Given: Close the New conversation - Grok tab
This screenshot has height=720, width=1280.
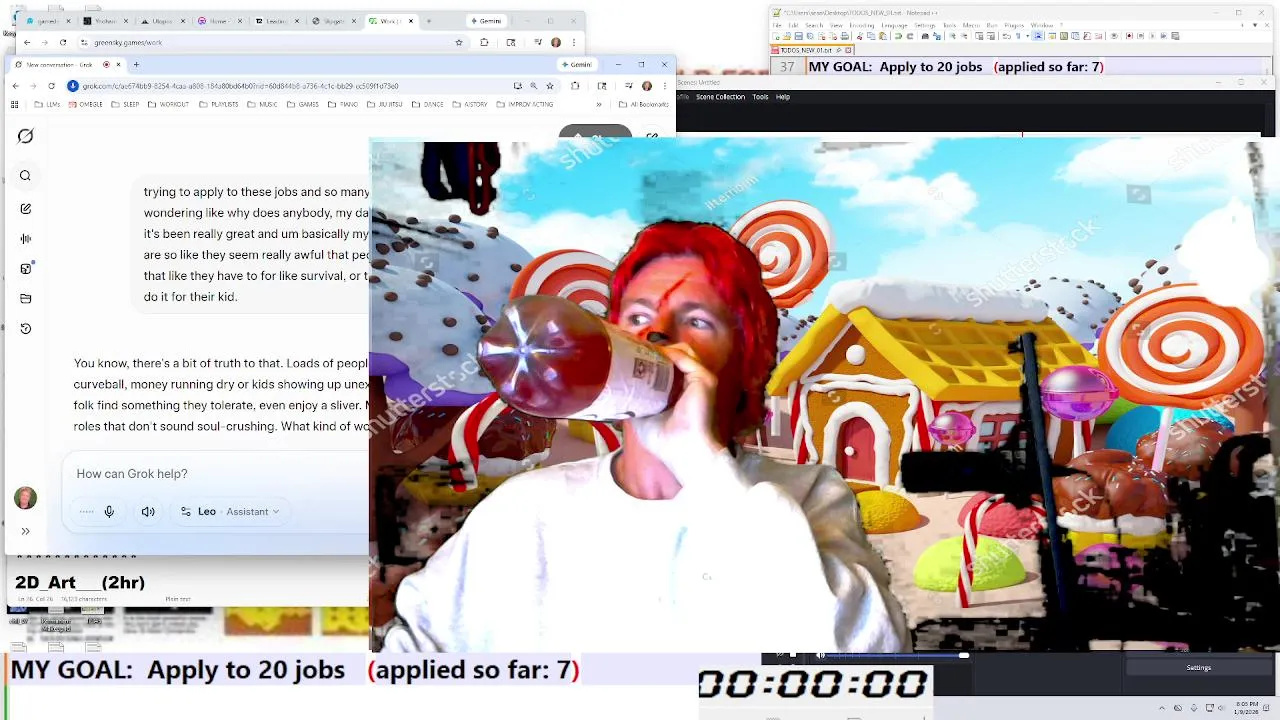Looking at the screenshot, I should [x=118, y=64].
